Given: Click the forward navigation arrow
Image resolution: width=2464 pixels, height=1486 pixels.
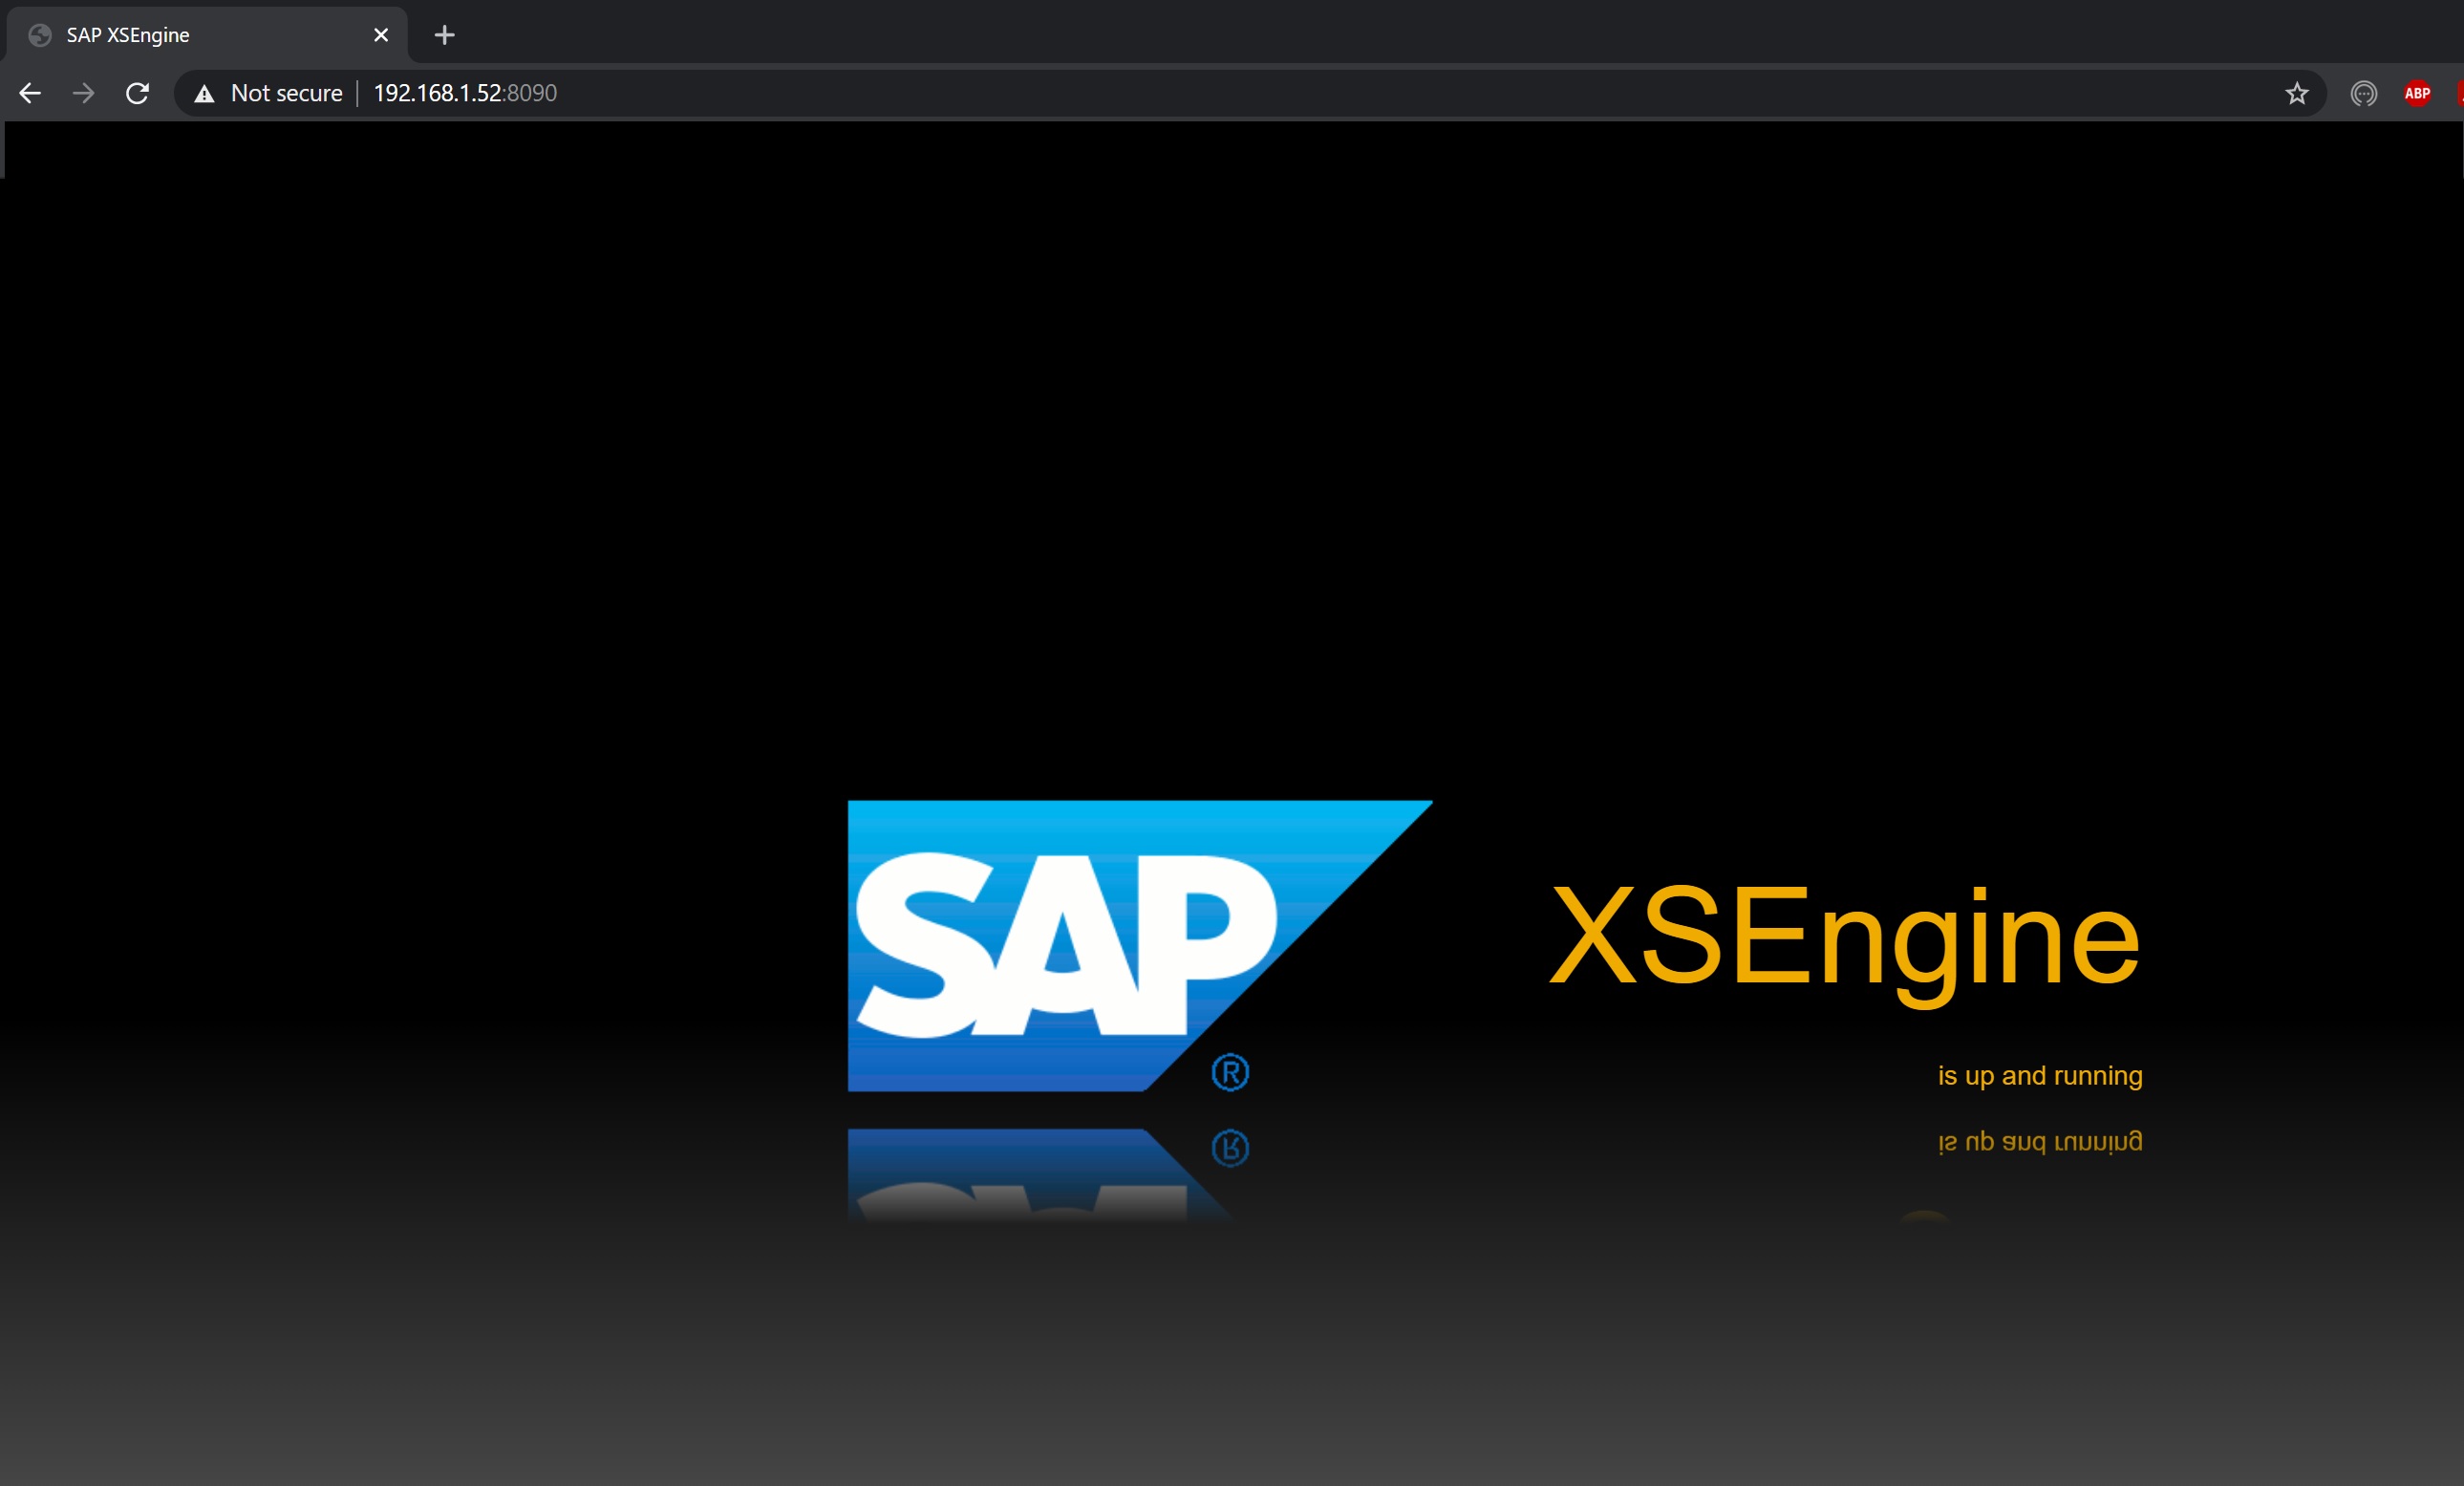Looking at the screenshot, I should click(x=84, y=93).
